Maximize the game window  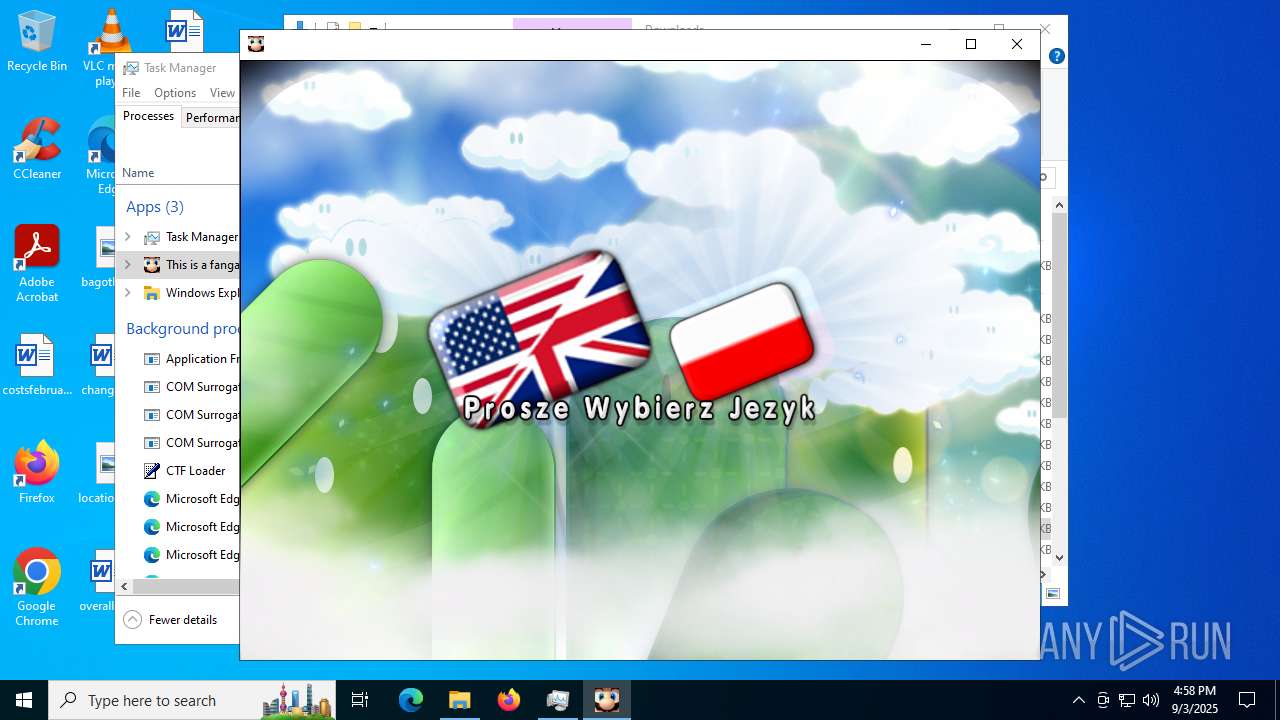970,44
